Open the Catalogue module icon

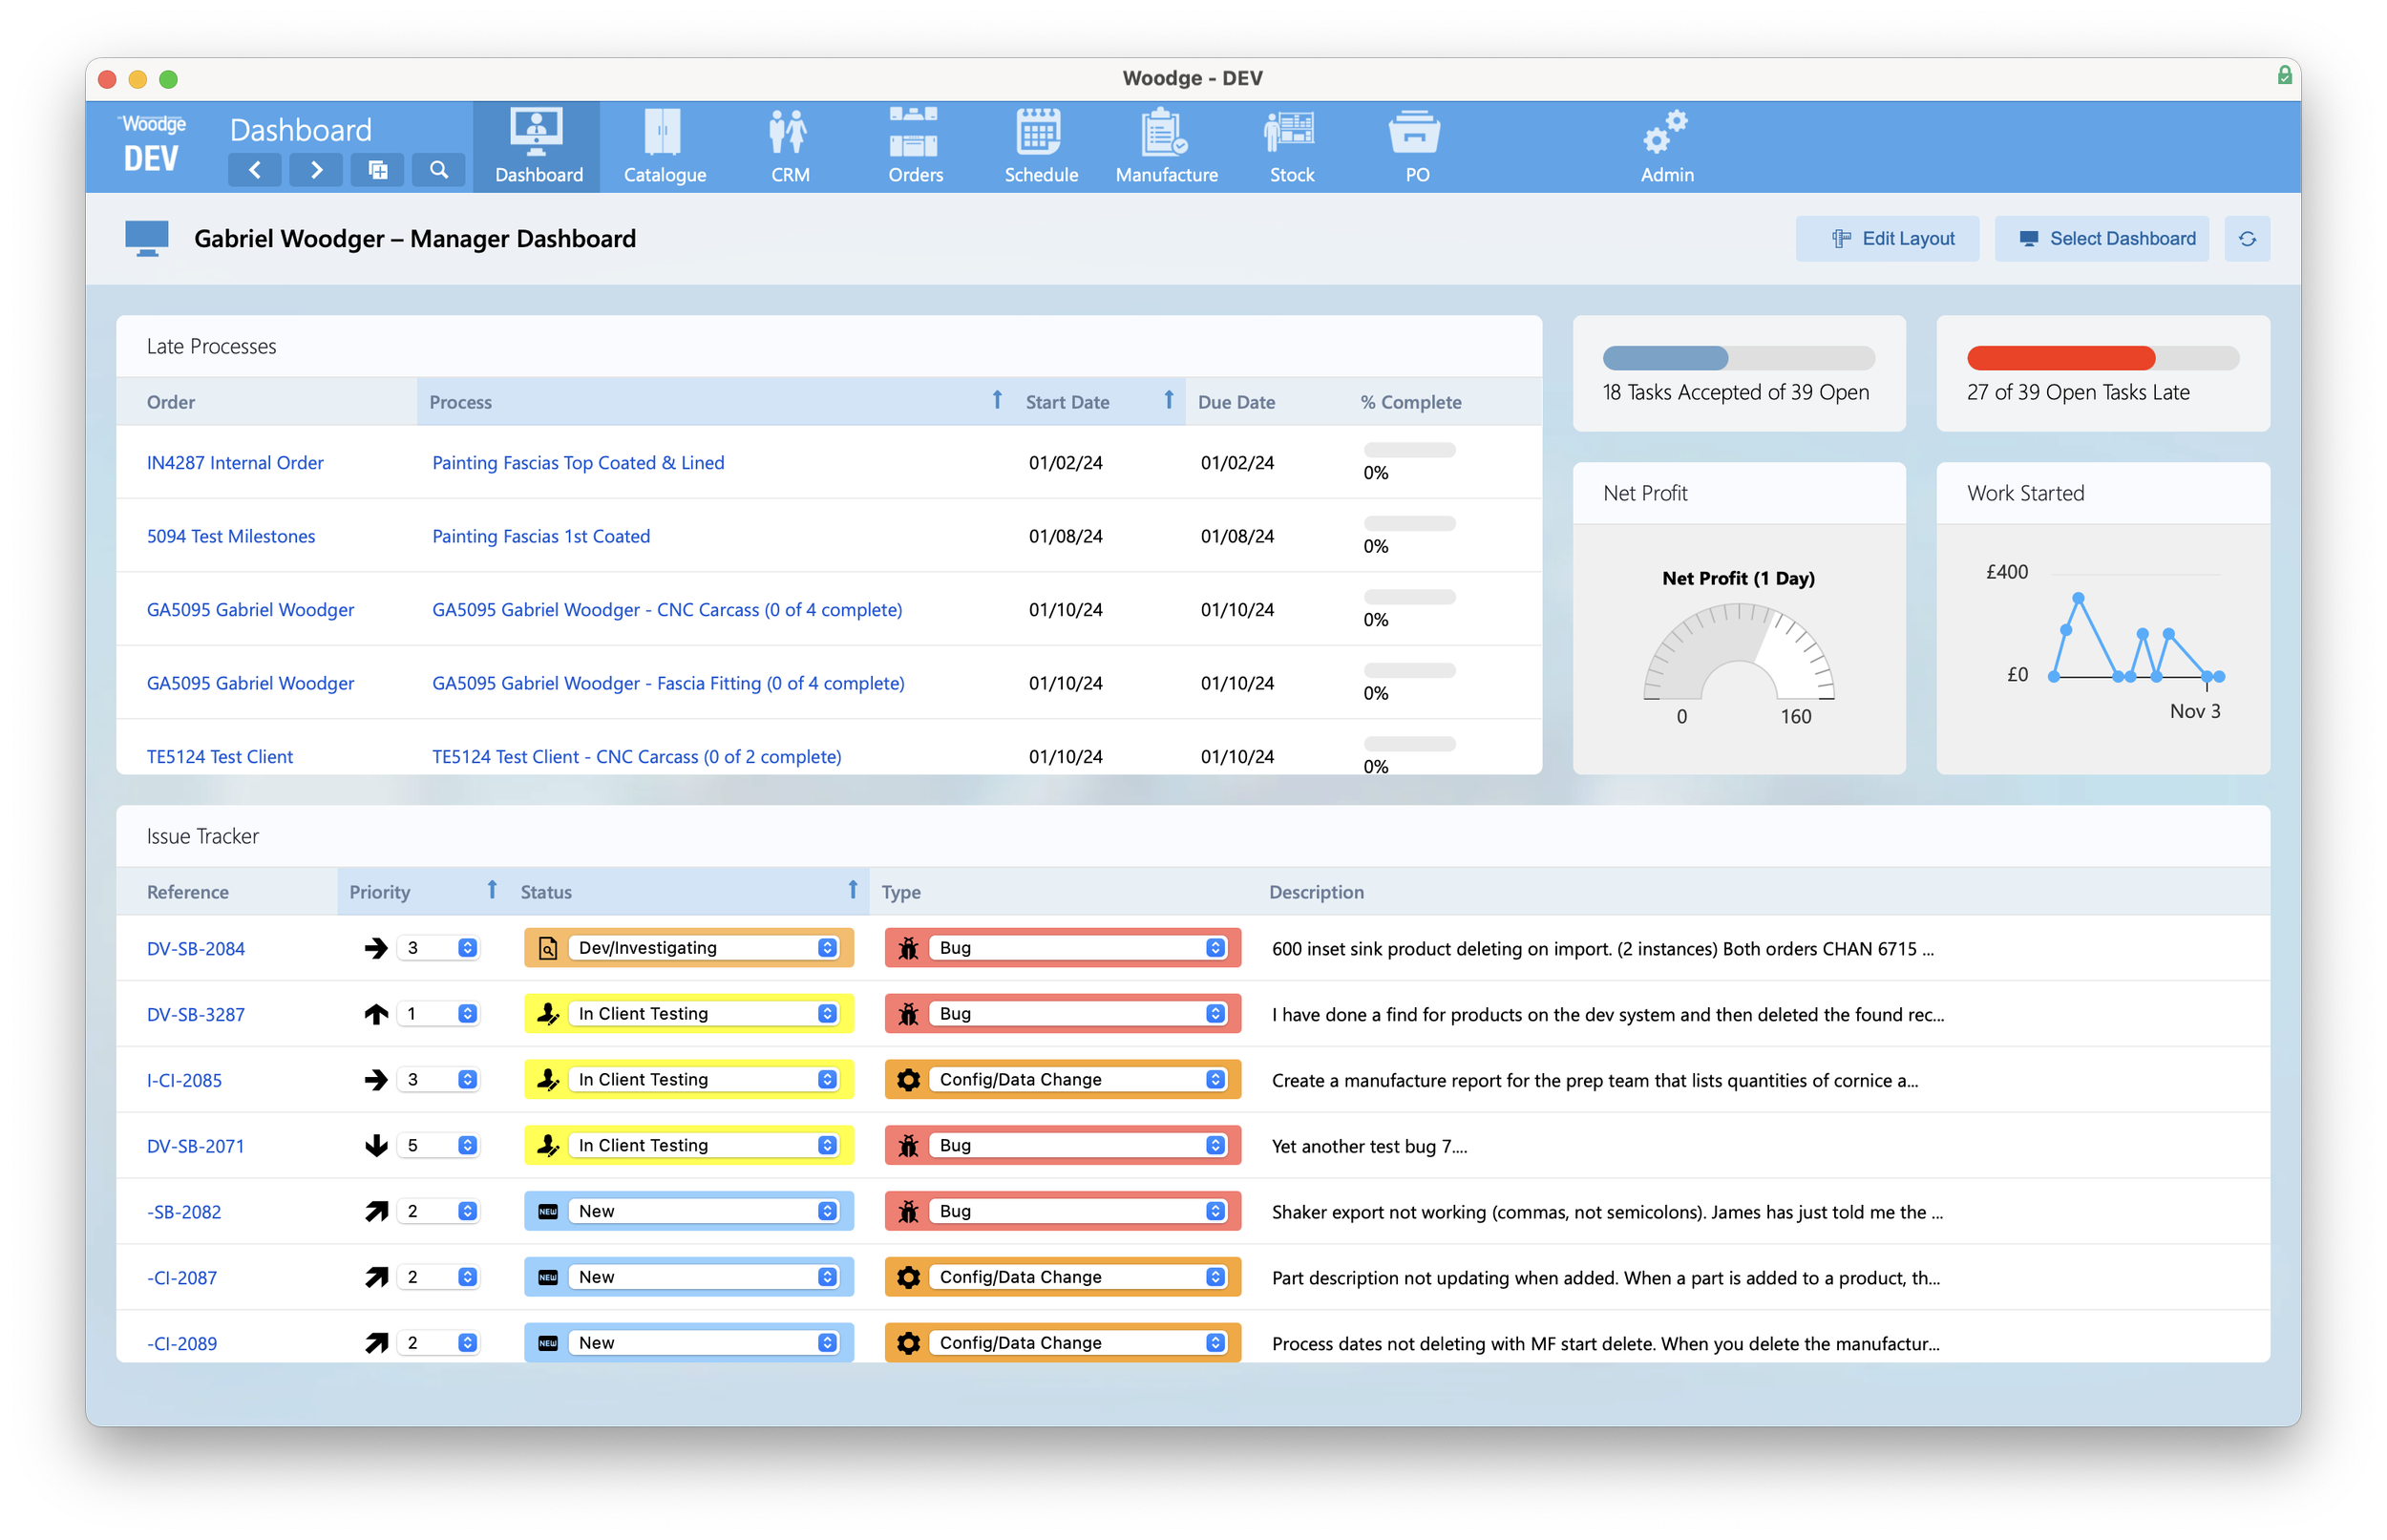tap(663, 132)
